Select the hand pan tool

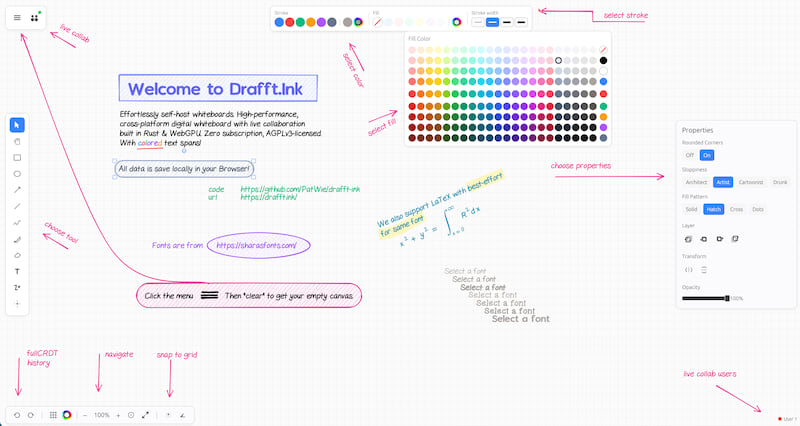[x=17, y=141]
